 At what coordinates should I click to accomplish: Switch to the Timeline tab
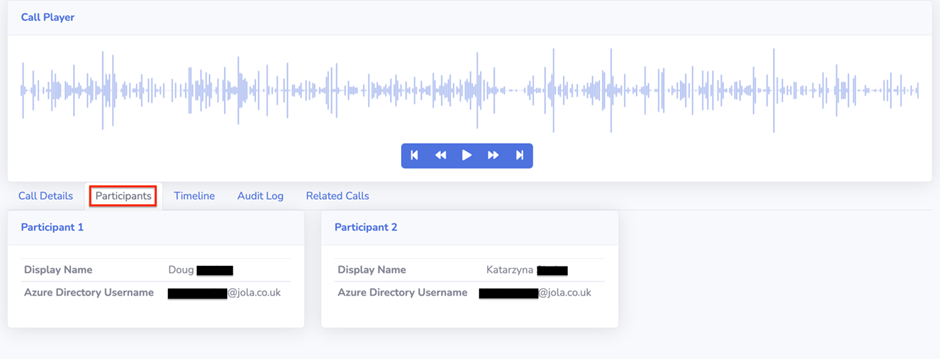[194, 196]
